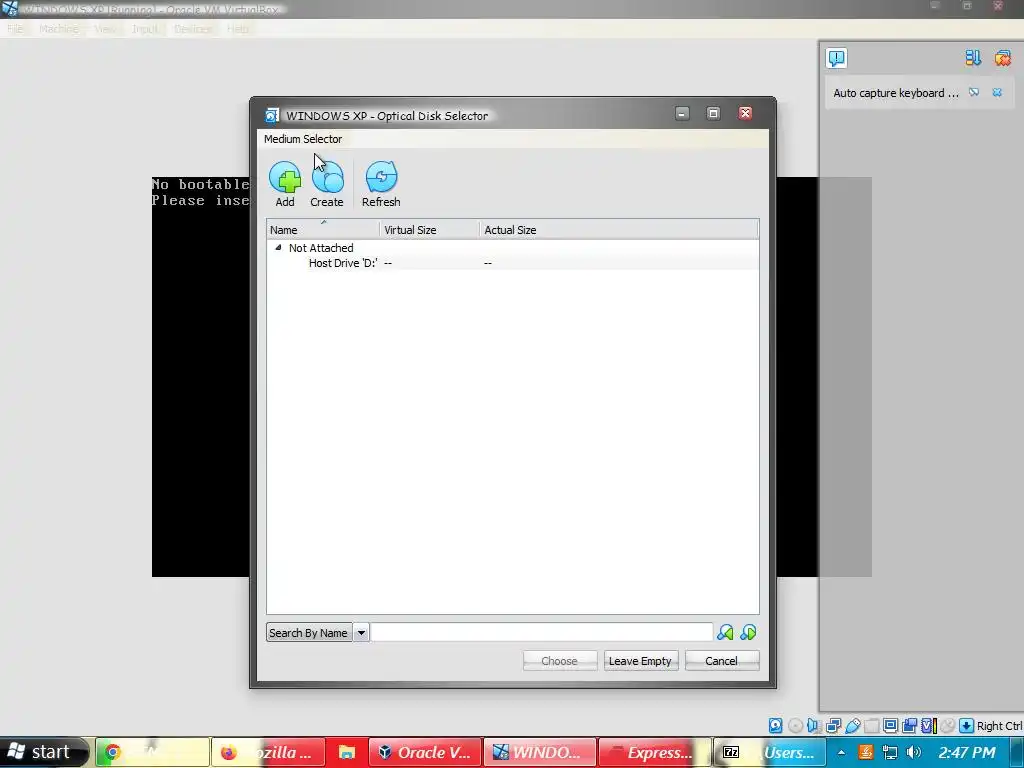Click the notification list ordering icon

pos(973,58)
